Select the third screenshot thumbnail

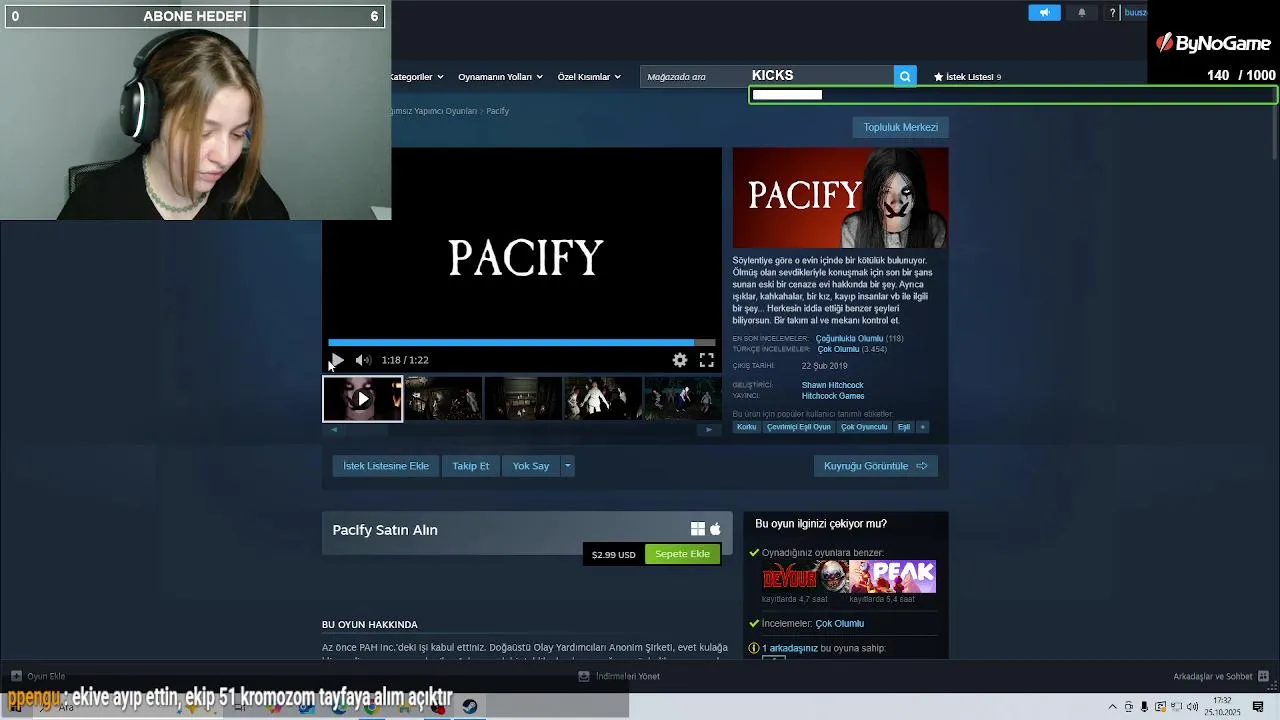point(523,399)
